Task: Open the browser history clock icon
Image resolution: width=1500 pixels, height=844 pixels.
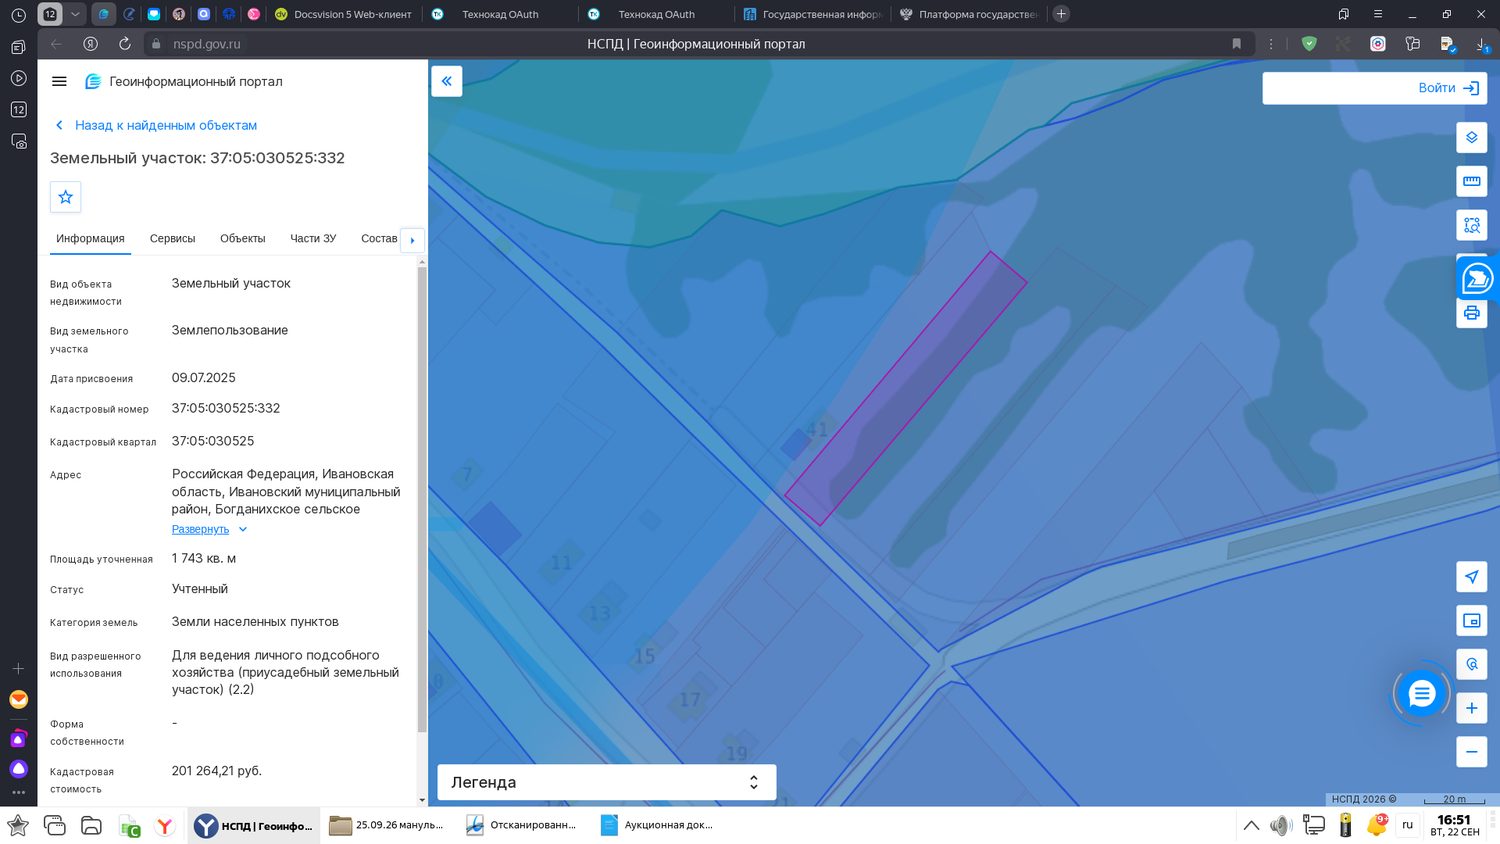Action: pos(18,15)
